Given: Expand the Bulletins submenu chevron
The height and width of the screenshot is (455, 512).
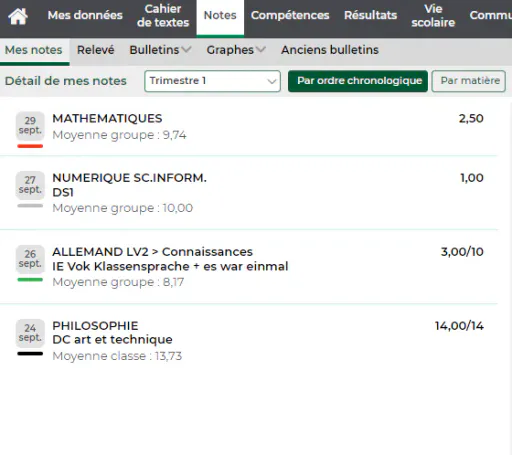Looking at the screenshot, I should 186,50.
